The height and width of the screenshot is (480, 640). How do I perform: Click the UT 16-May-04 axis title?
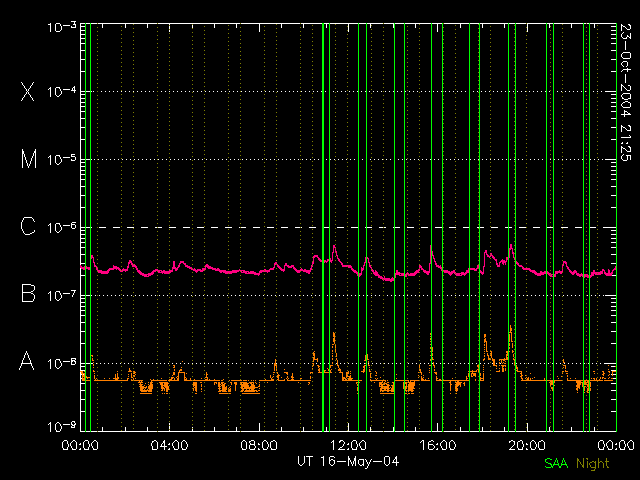348,462
